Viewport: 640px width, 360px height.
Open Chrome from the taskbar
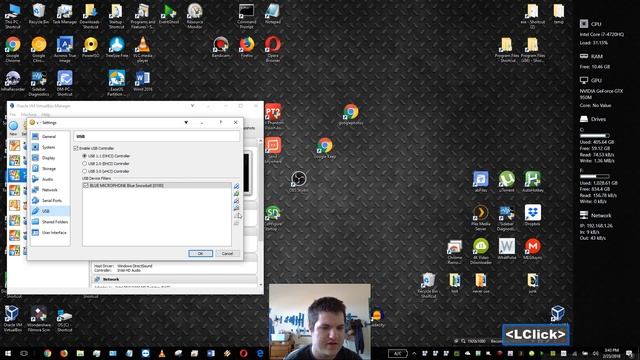pos(48,353)
